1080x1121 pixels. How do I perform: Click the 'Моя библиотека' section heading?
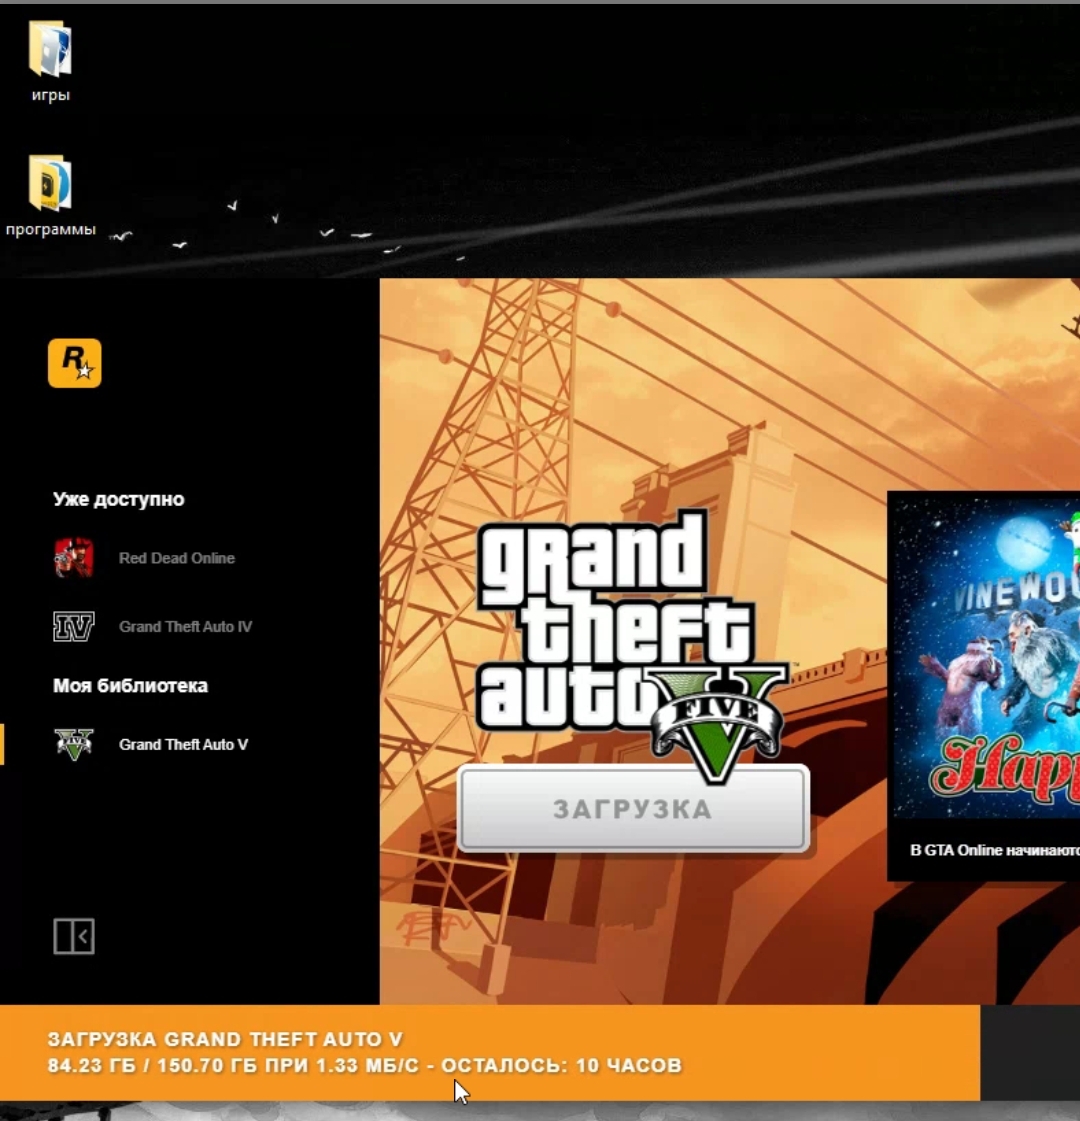[x=130, y=686]
